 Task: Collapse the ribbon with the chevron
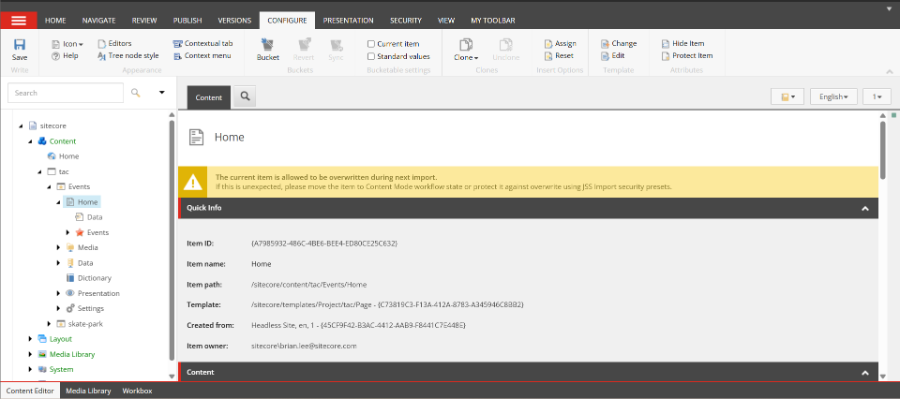pyautogui.click(x=890, y=72)
